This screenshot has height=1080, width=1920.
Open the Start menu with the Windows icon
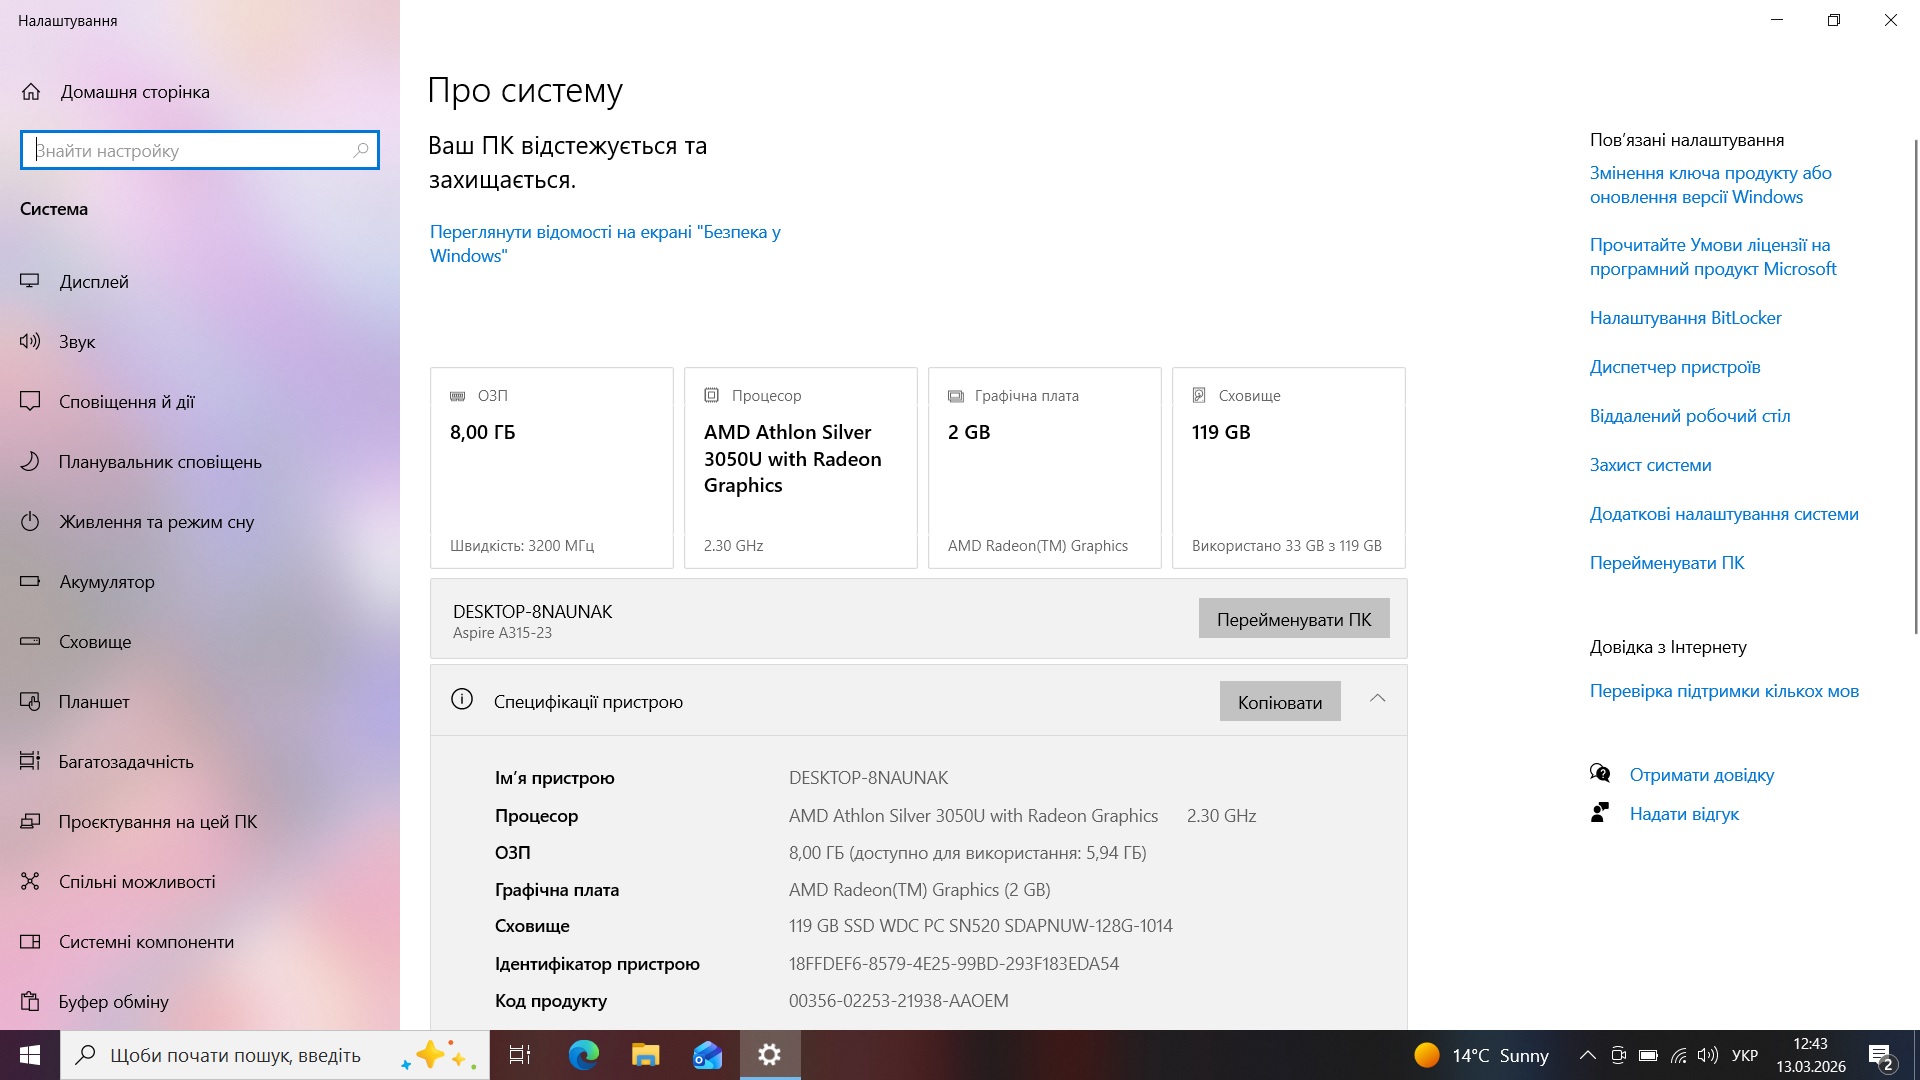pyautogui.click(x=29, y=1055)
